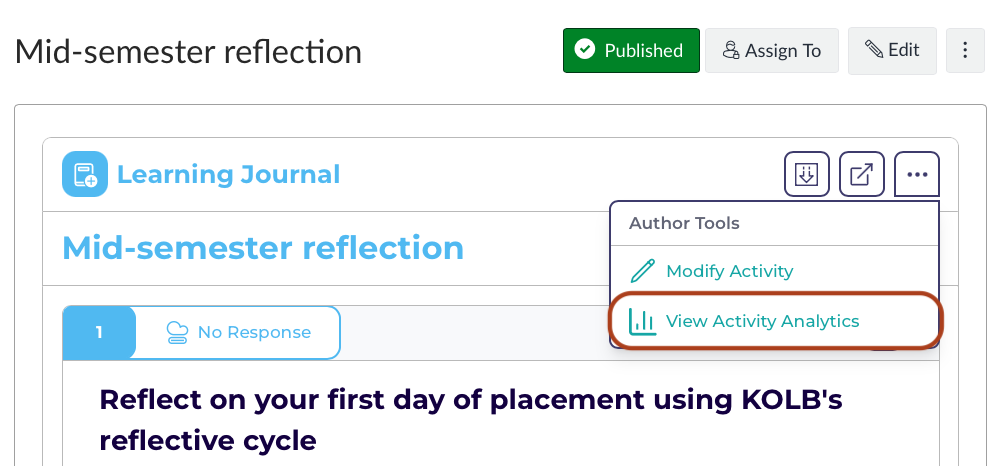Click the Assign To button
The image size is (998, 466).
pyautogui.click(x=771, y=50)
